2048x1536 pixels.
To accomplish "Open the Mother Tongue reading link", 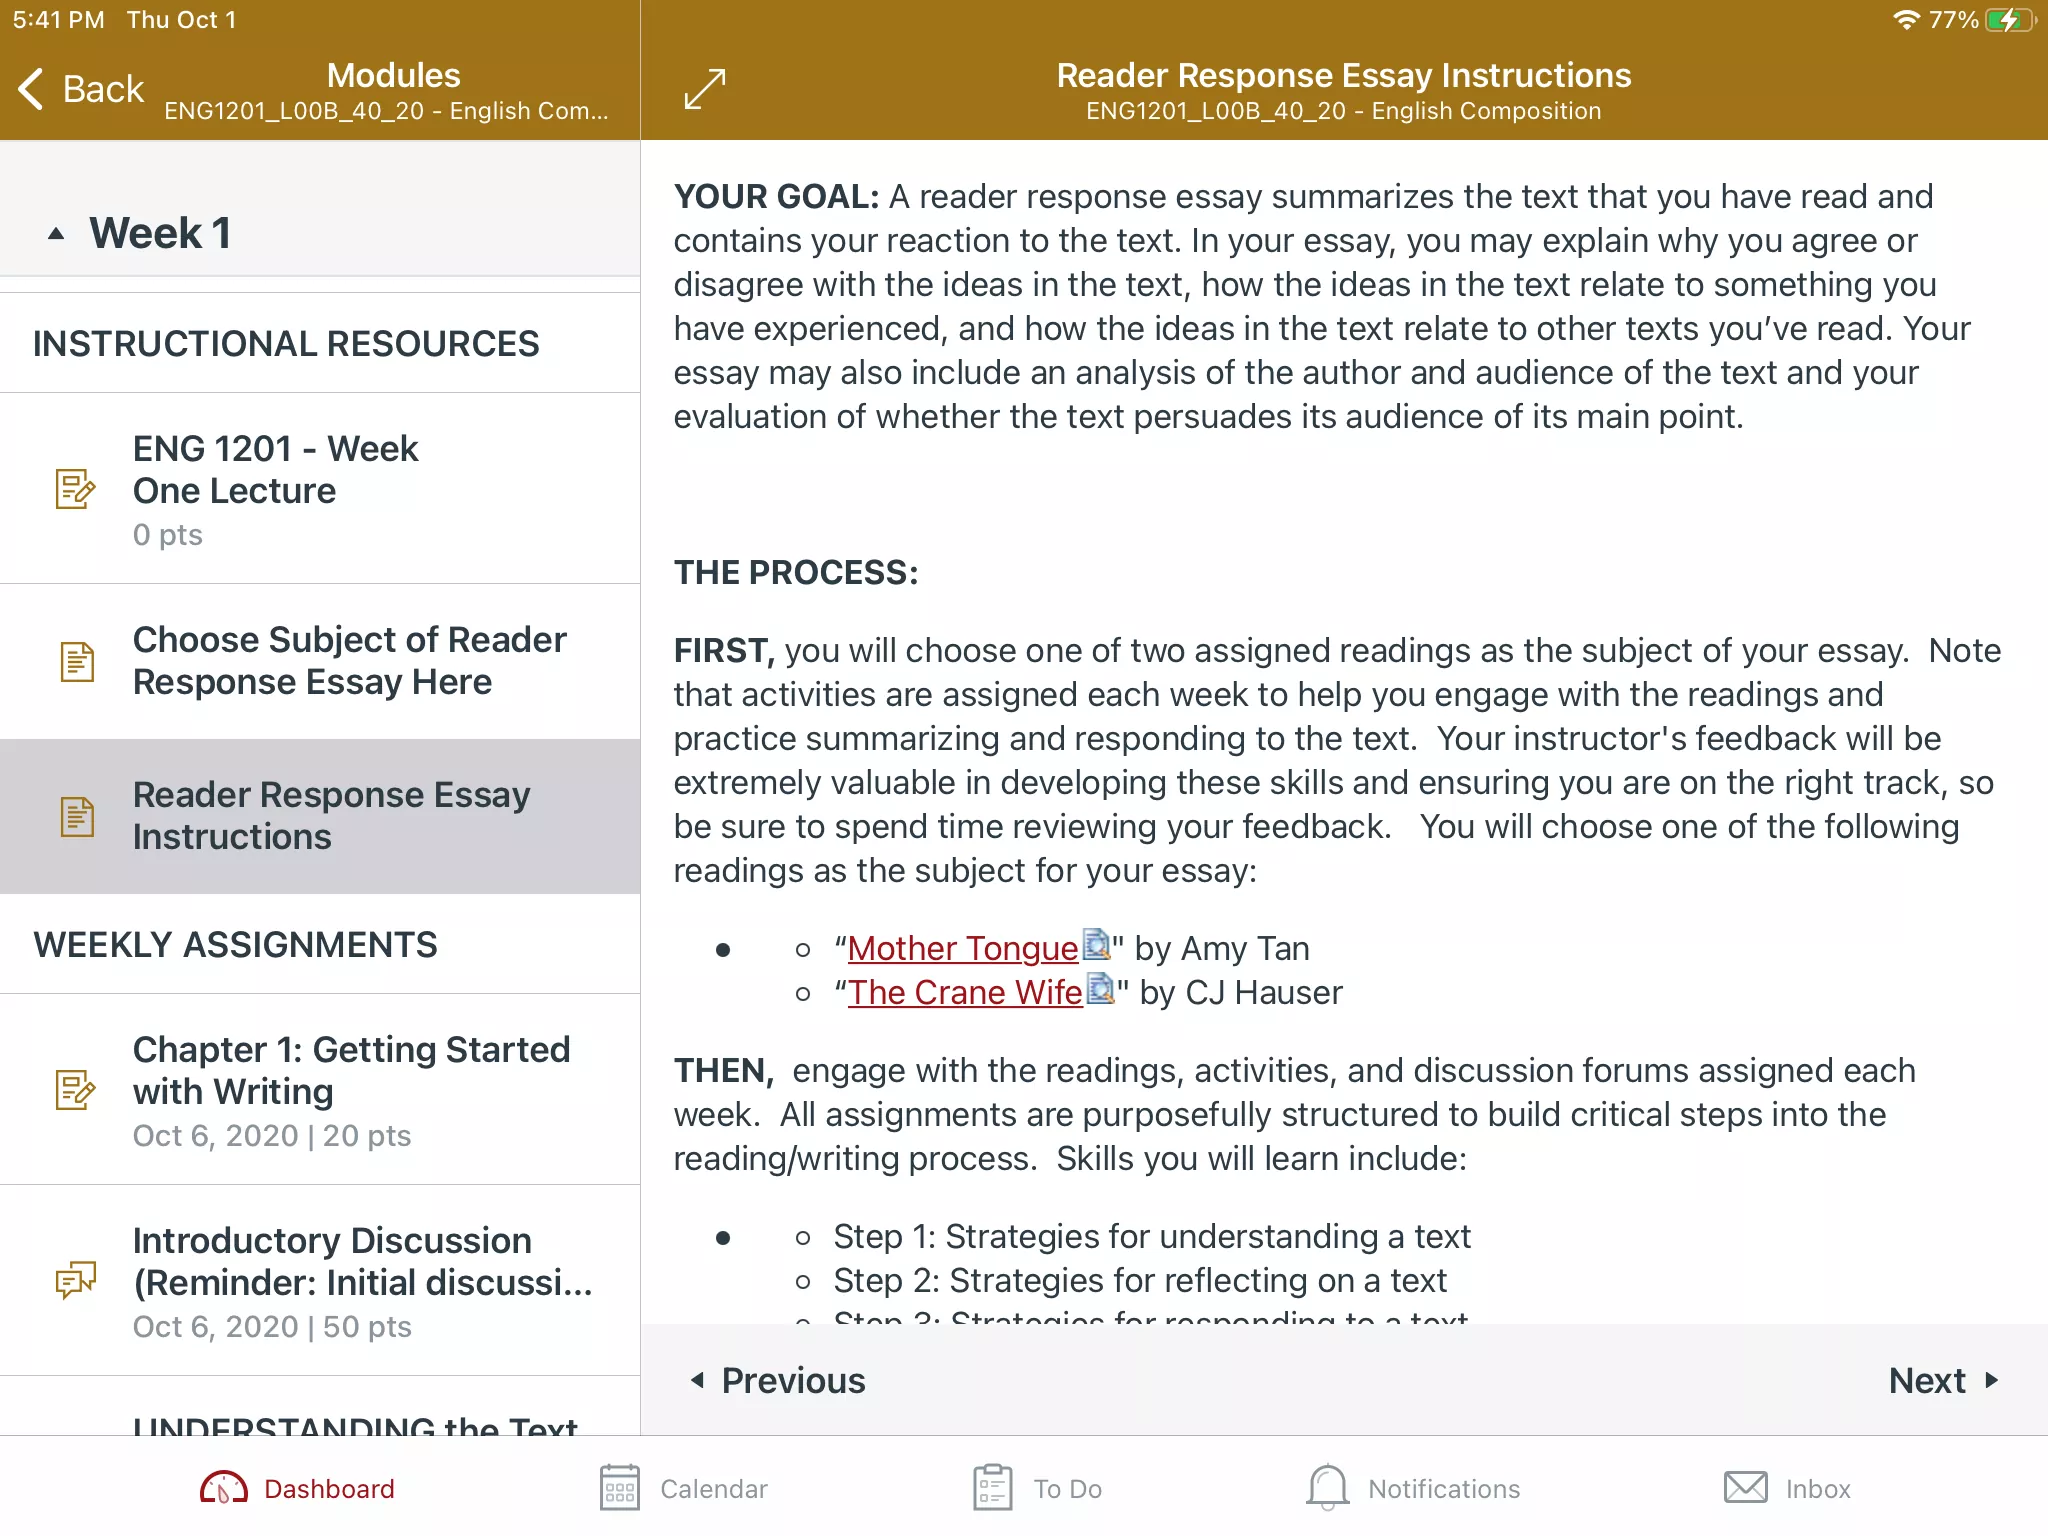I will pyautogui.click(x=963, y=948).
